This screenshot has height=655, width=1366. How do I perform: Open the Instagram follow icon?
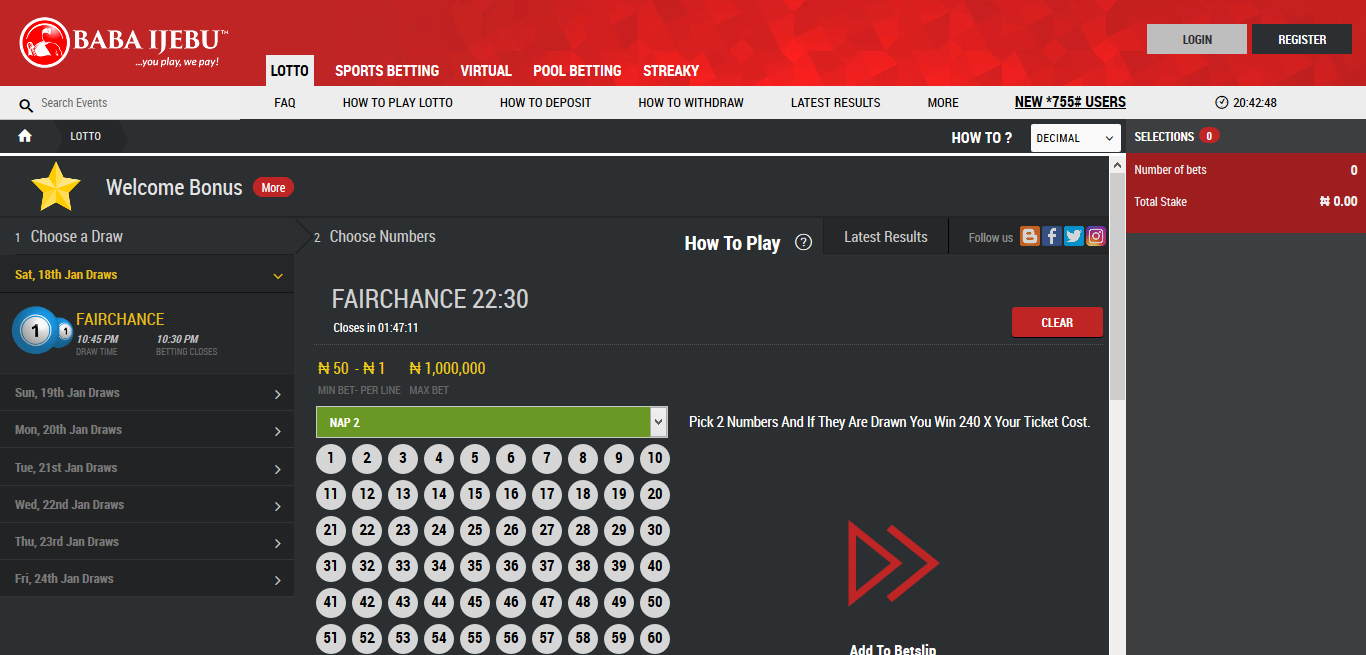tap(1096, 236)
